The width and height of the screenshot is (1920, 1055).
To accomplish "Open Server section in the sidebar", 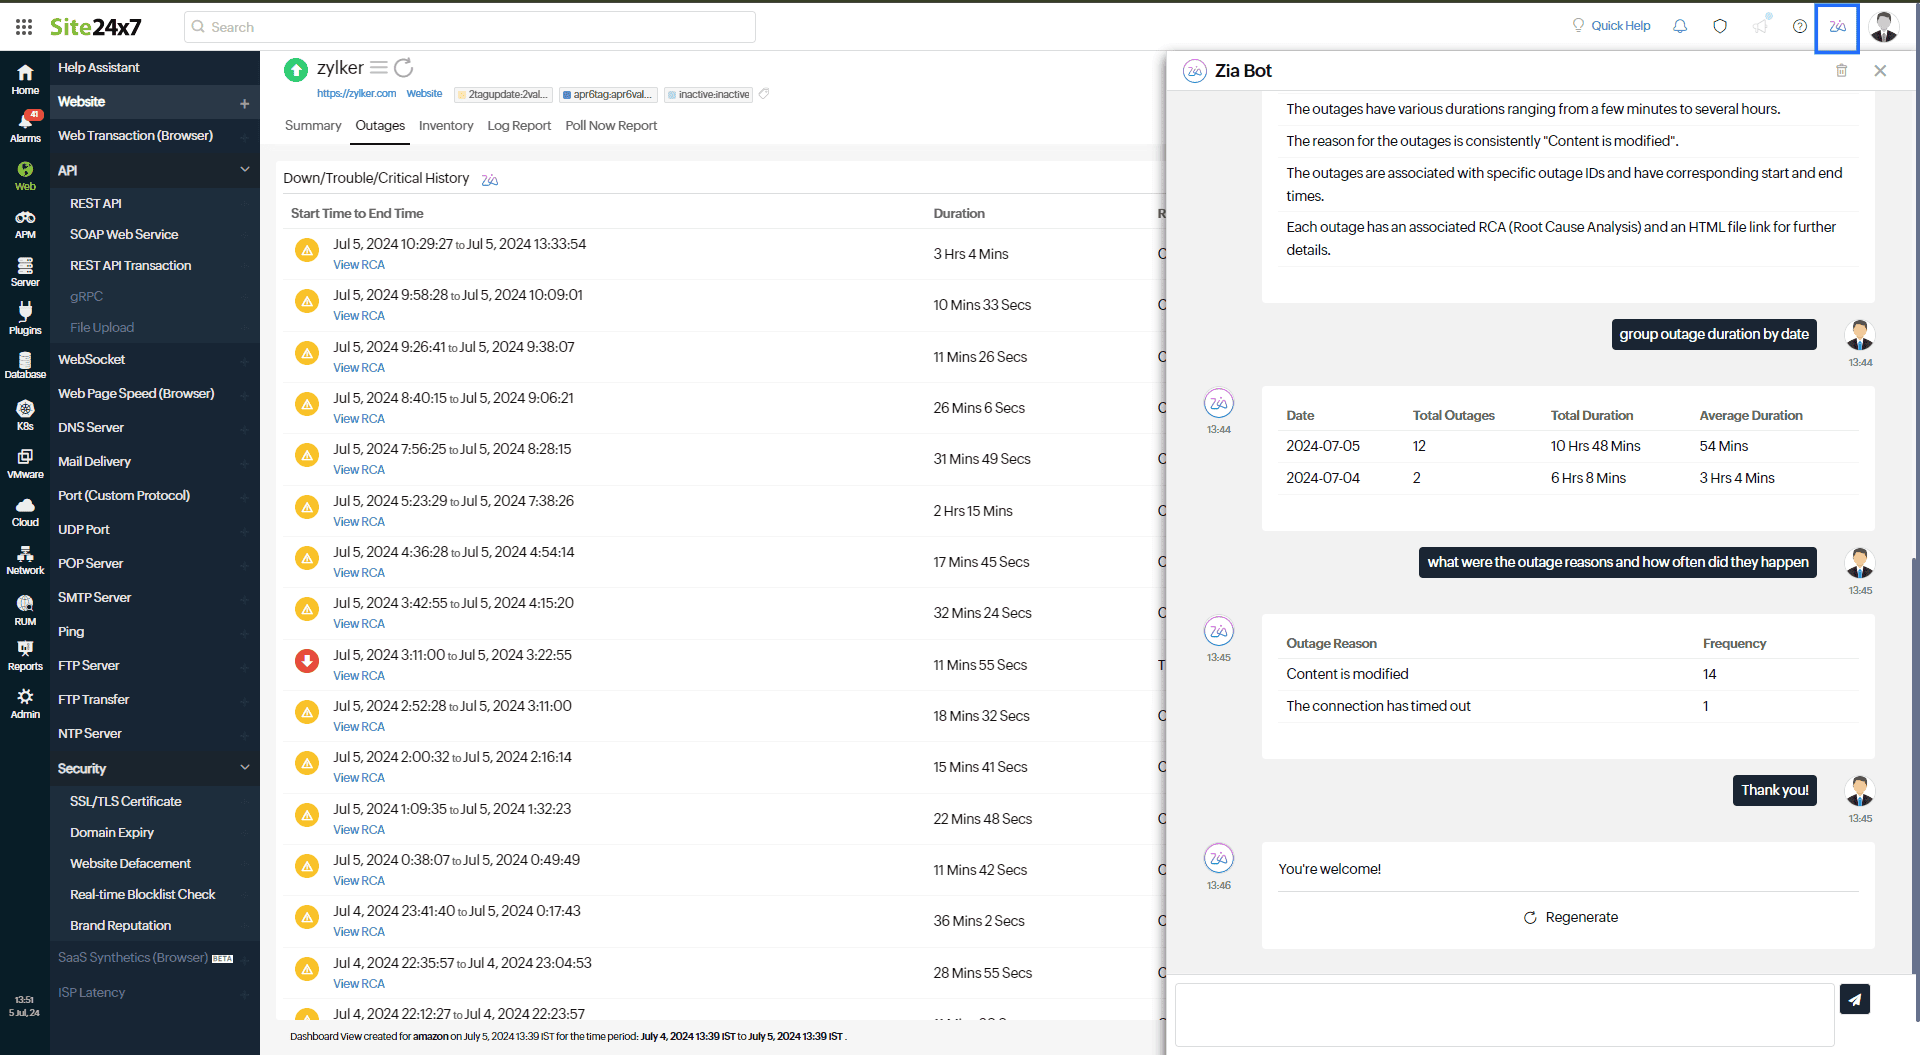I will coord(25,272).
